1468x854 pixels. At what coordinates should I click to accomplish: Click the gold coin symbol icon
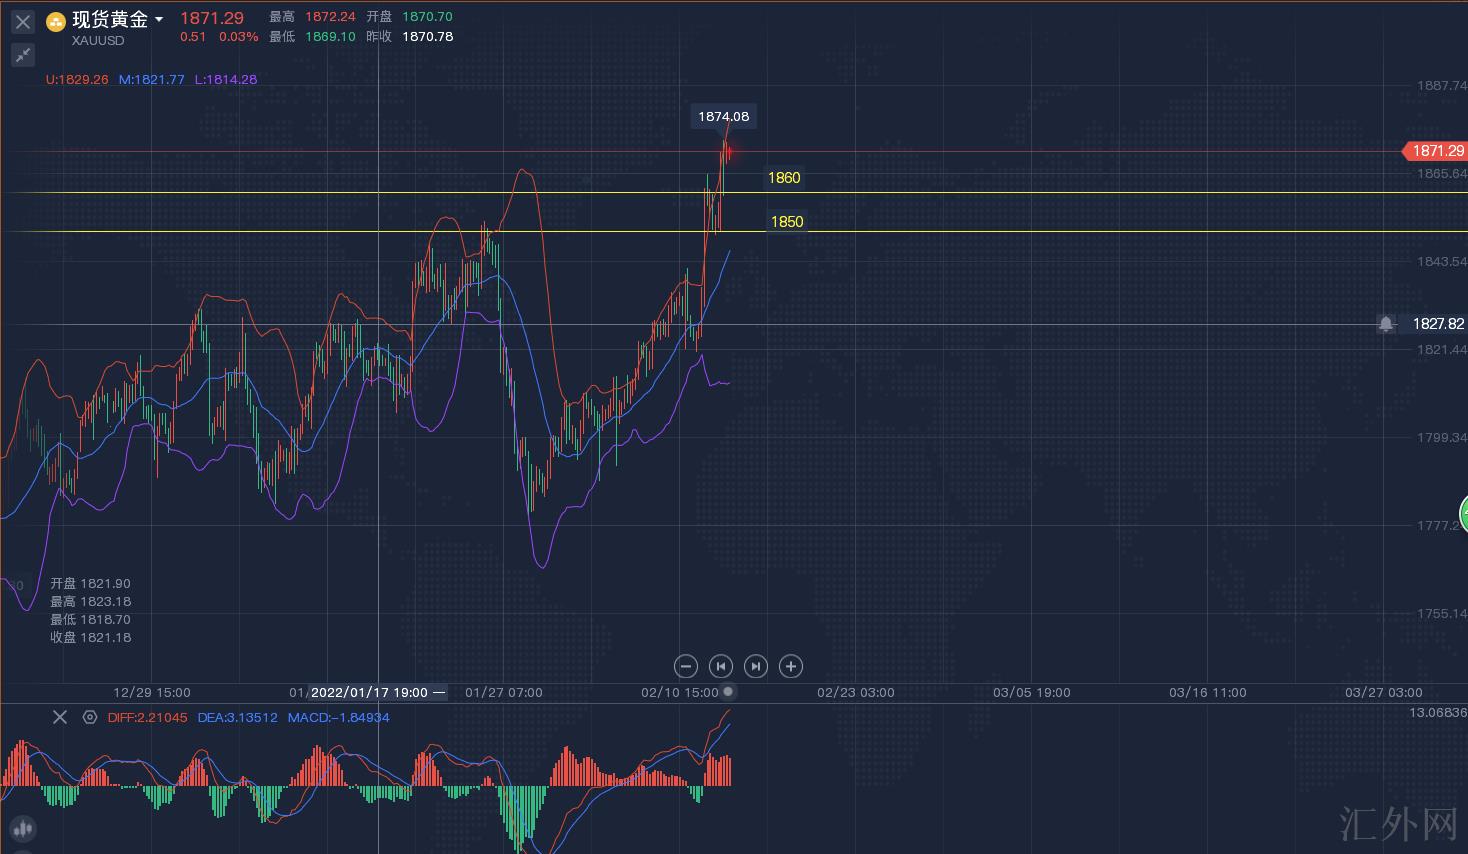57,21
